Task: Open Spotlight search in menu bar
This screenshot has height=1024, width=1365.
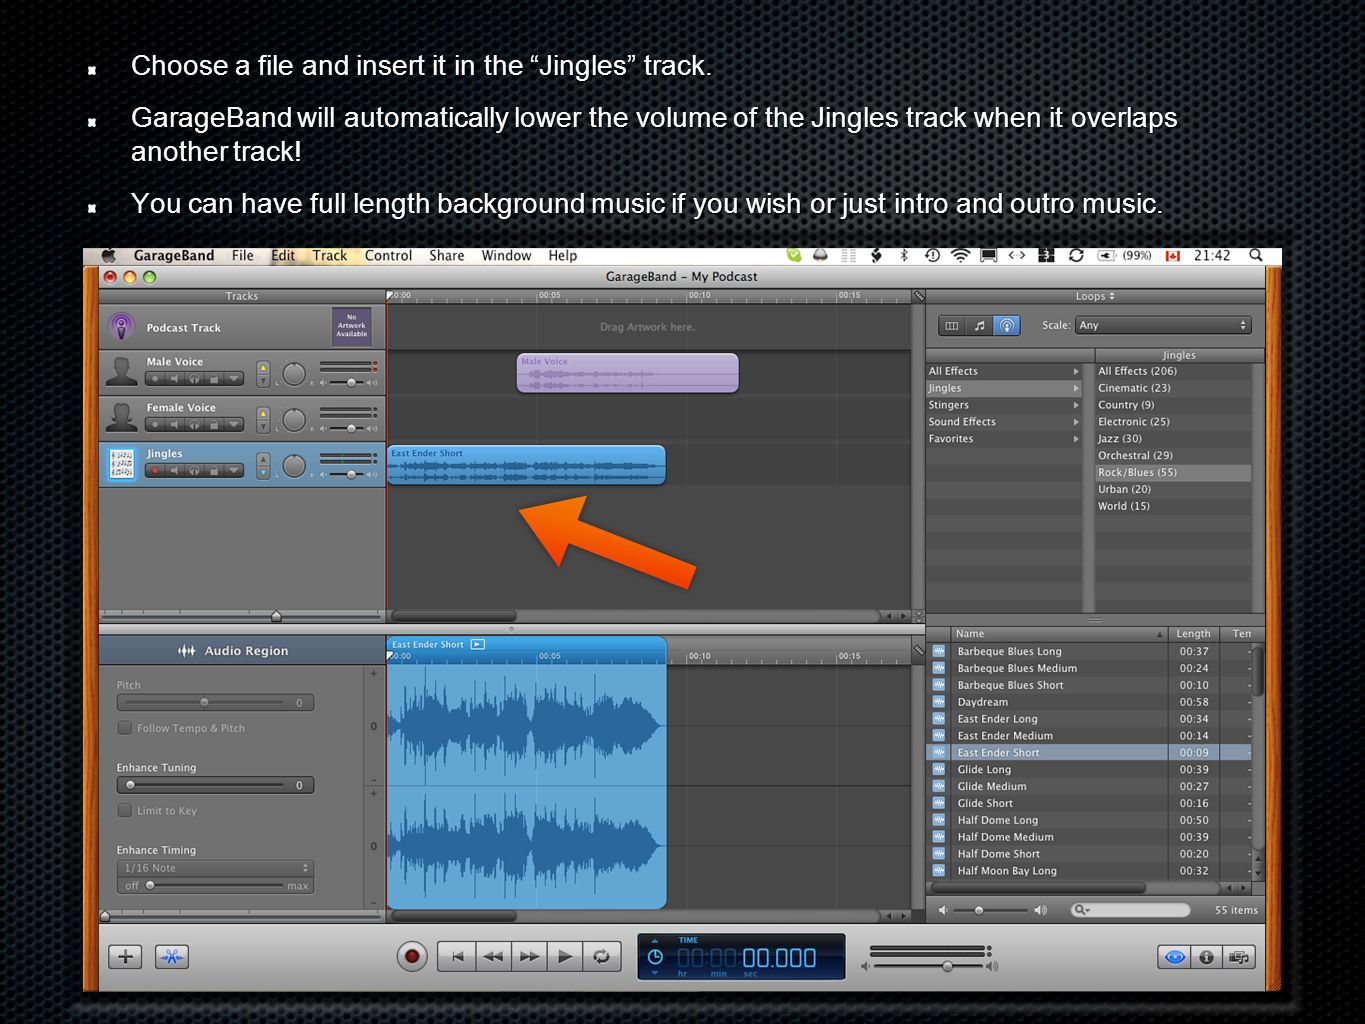Action: click(1255, 256)
